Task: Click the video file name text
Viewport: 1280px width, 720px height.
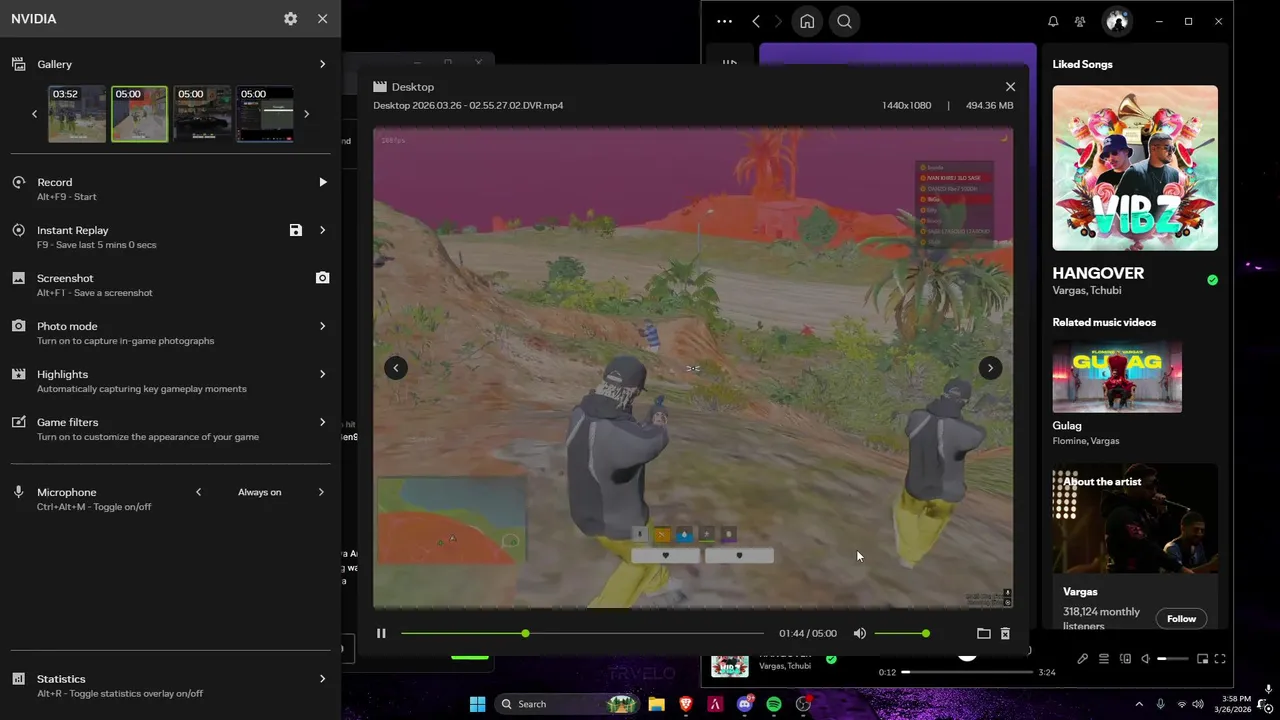Action: (x=468, y=105)
